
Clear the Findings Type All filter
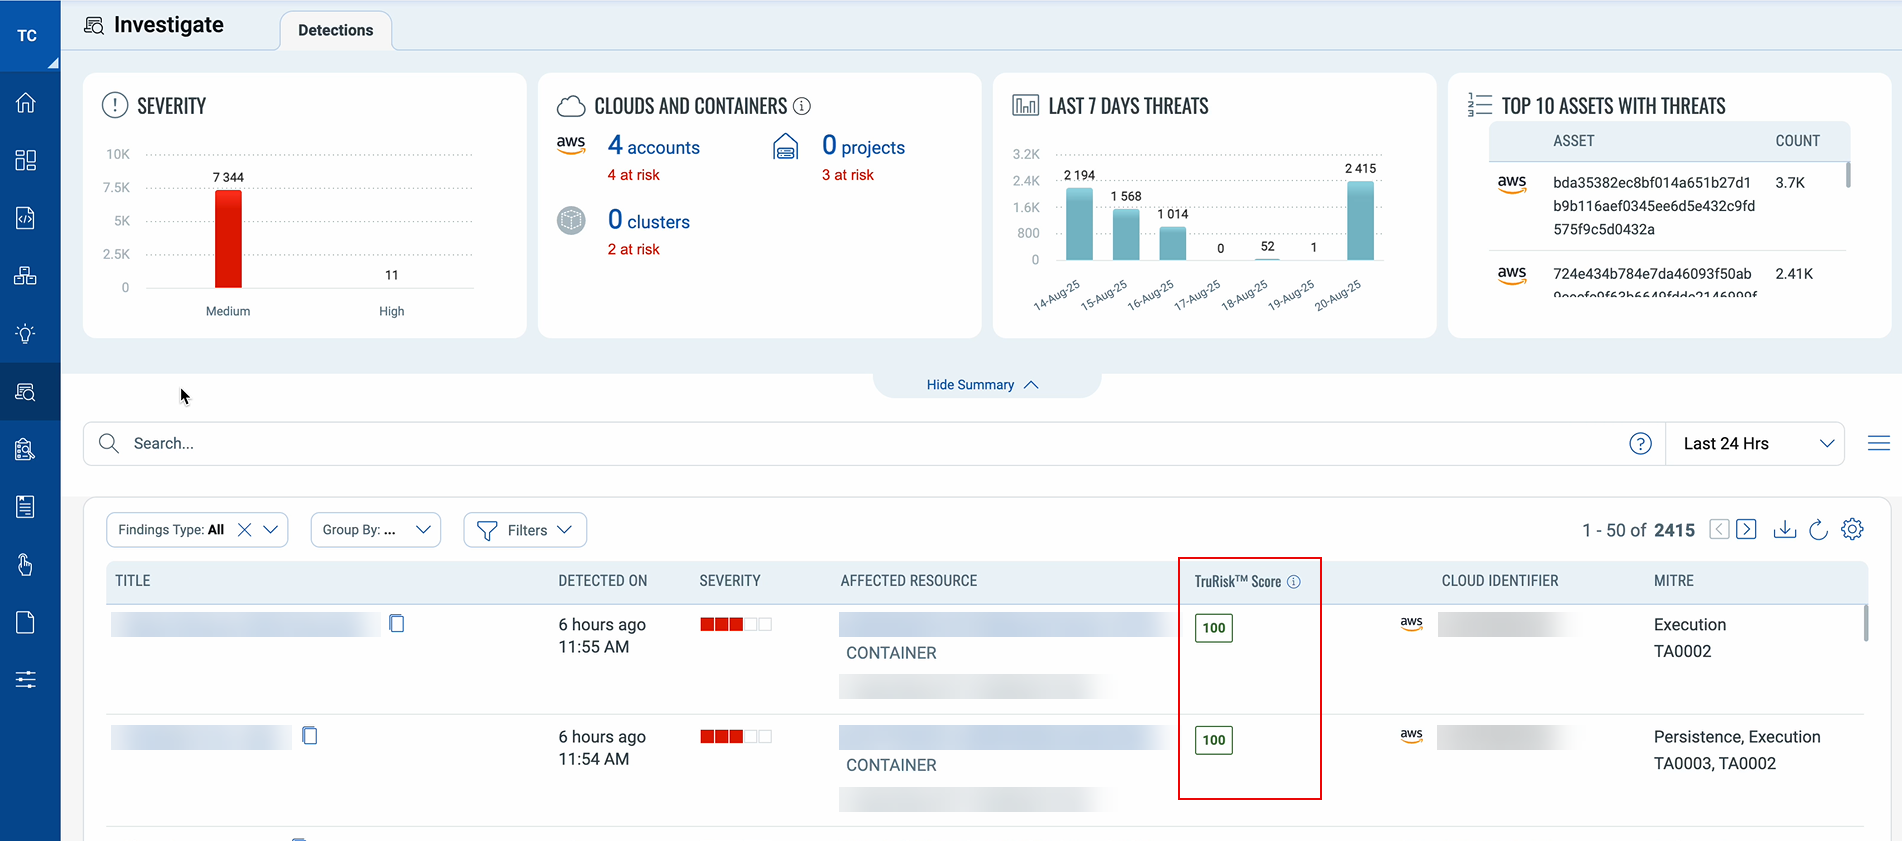(244, 530)
